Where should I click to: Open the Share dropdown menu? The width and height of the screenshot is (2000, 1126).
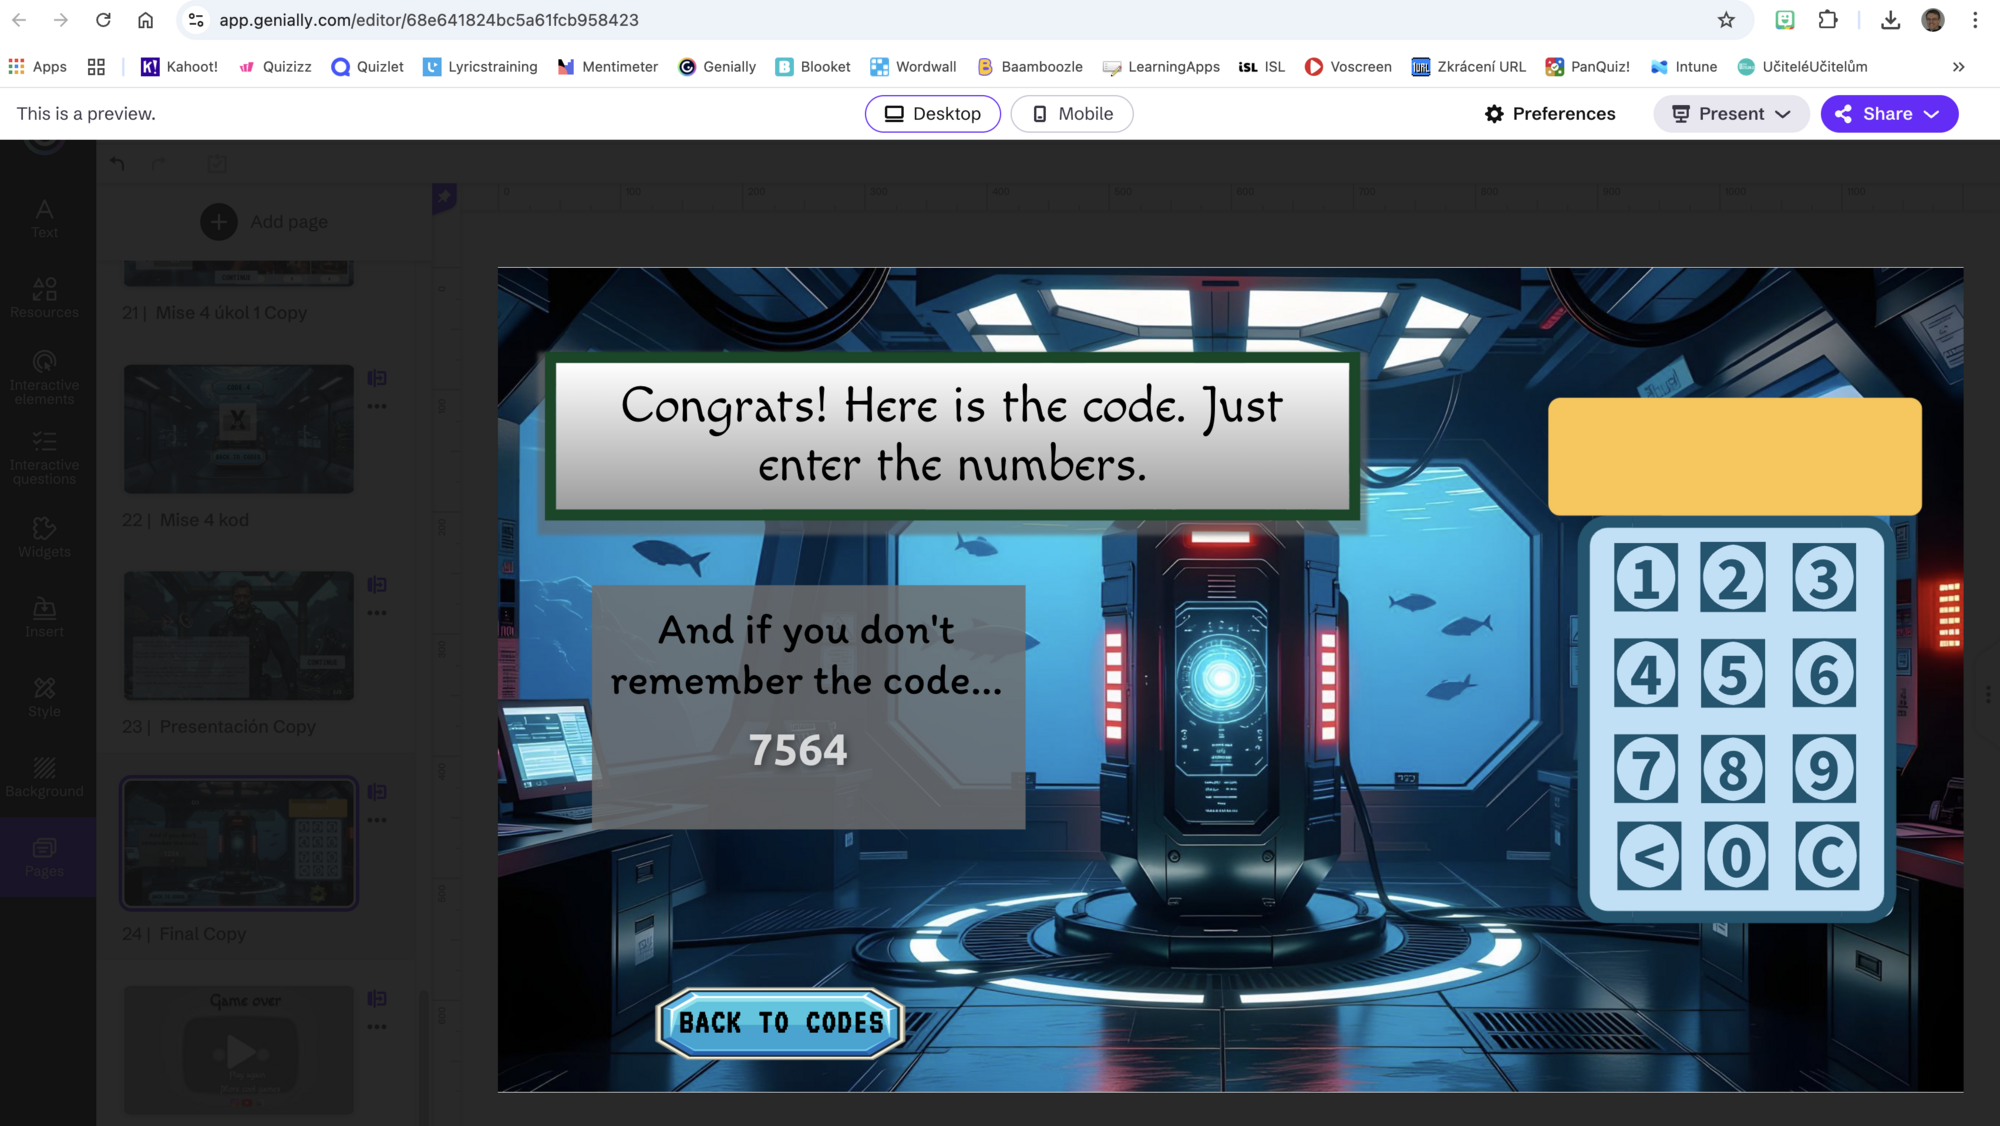click(x=1888, y=114)
